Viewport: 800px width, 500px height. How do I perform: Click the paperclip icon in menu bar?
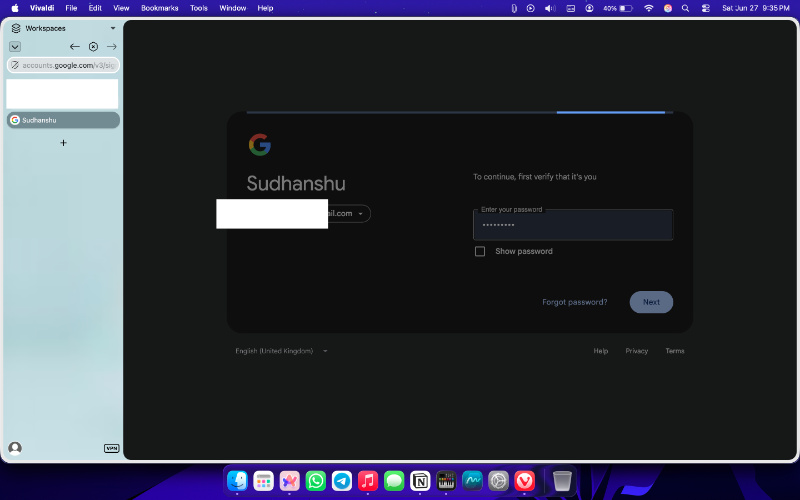514,8
